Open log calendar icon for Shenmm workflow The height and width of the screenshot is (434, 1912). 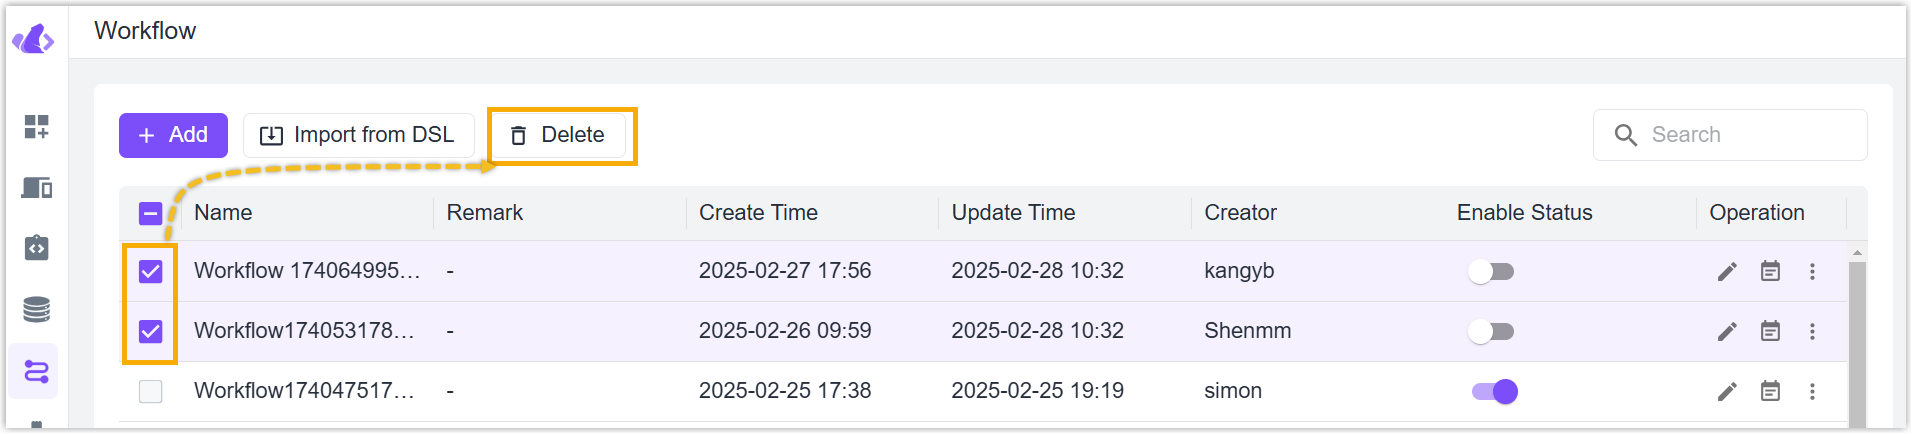[1770, 331]
